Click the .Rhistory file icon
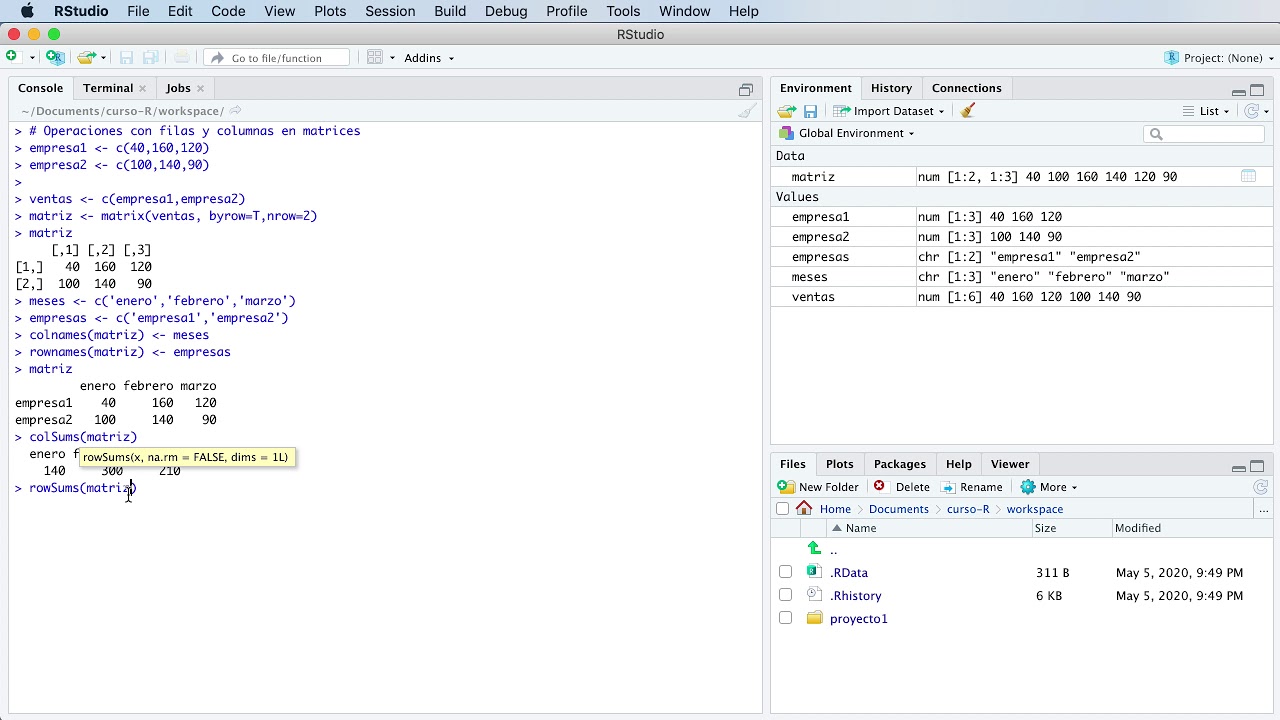 [x=814, y=595]
